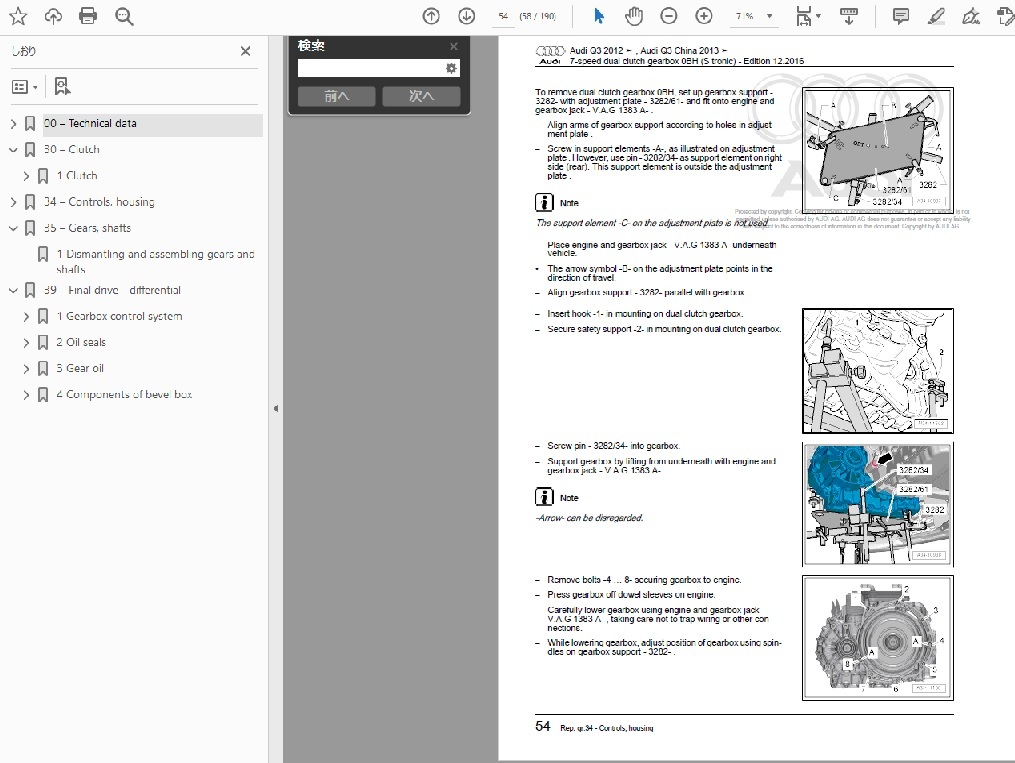Open the 2 Oil seals bookmark
This screenshot has height=763, width=1015.
point(81,342)
